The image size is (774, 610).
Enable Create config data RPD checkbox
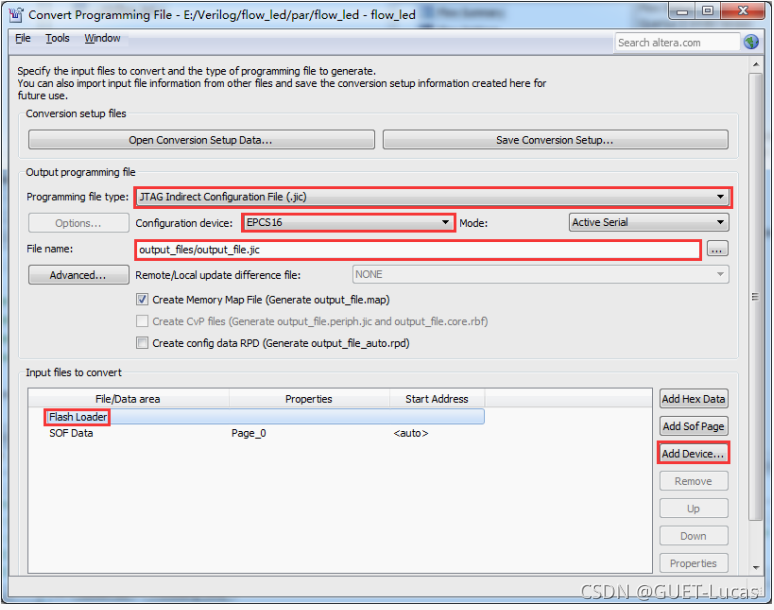point(142,343)
